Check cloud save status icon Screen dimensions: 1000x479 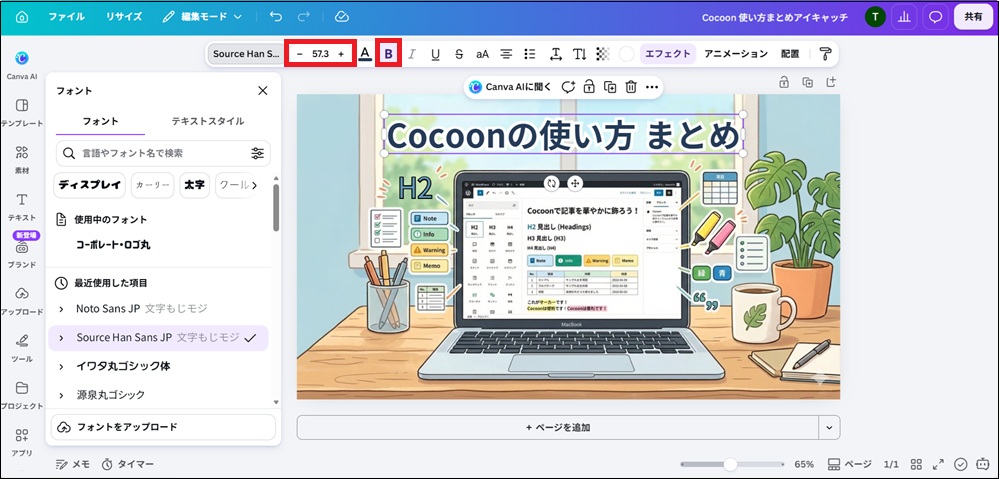click(x=342, y=17)
